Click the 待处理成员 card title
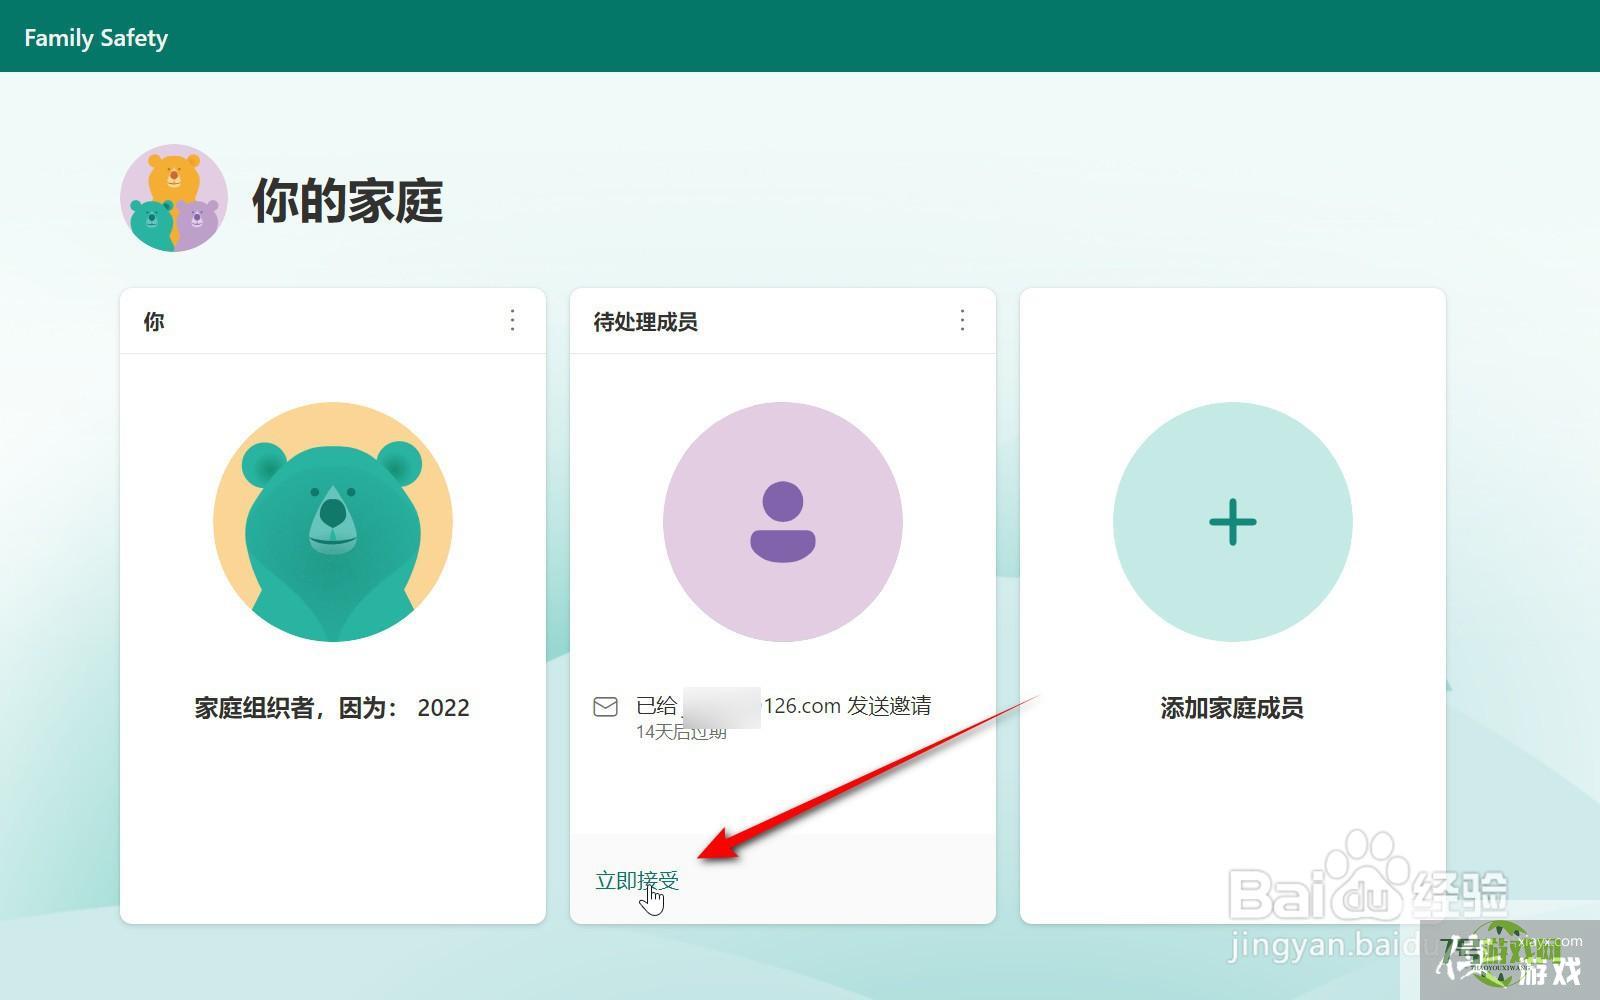 [645, 322]
